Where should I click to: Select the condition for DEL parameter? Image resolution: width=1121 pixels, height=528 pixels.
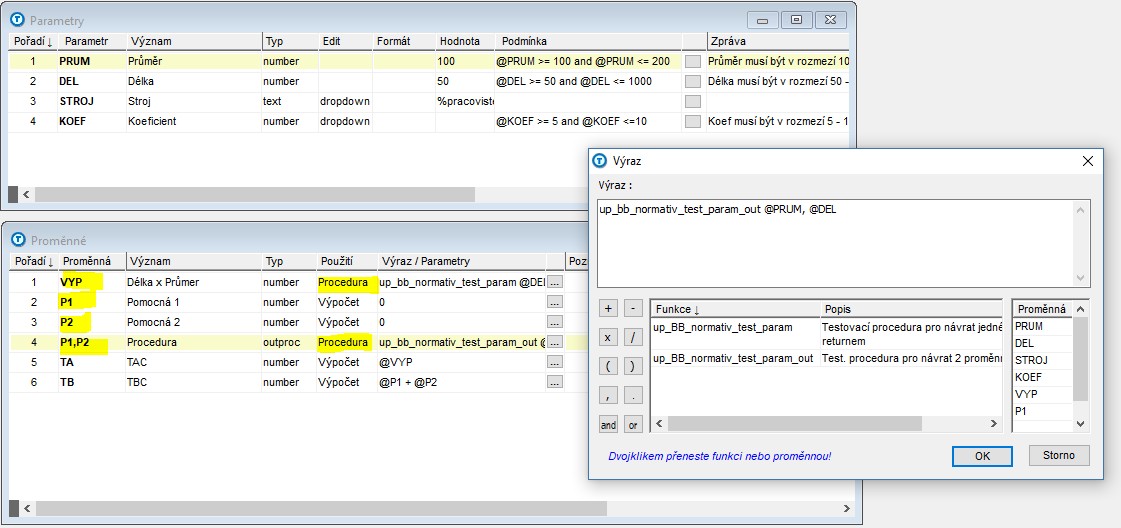(588, 81)
